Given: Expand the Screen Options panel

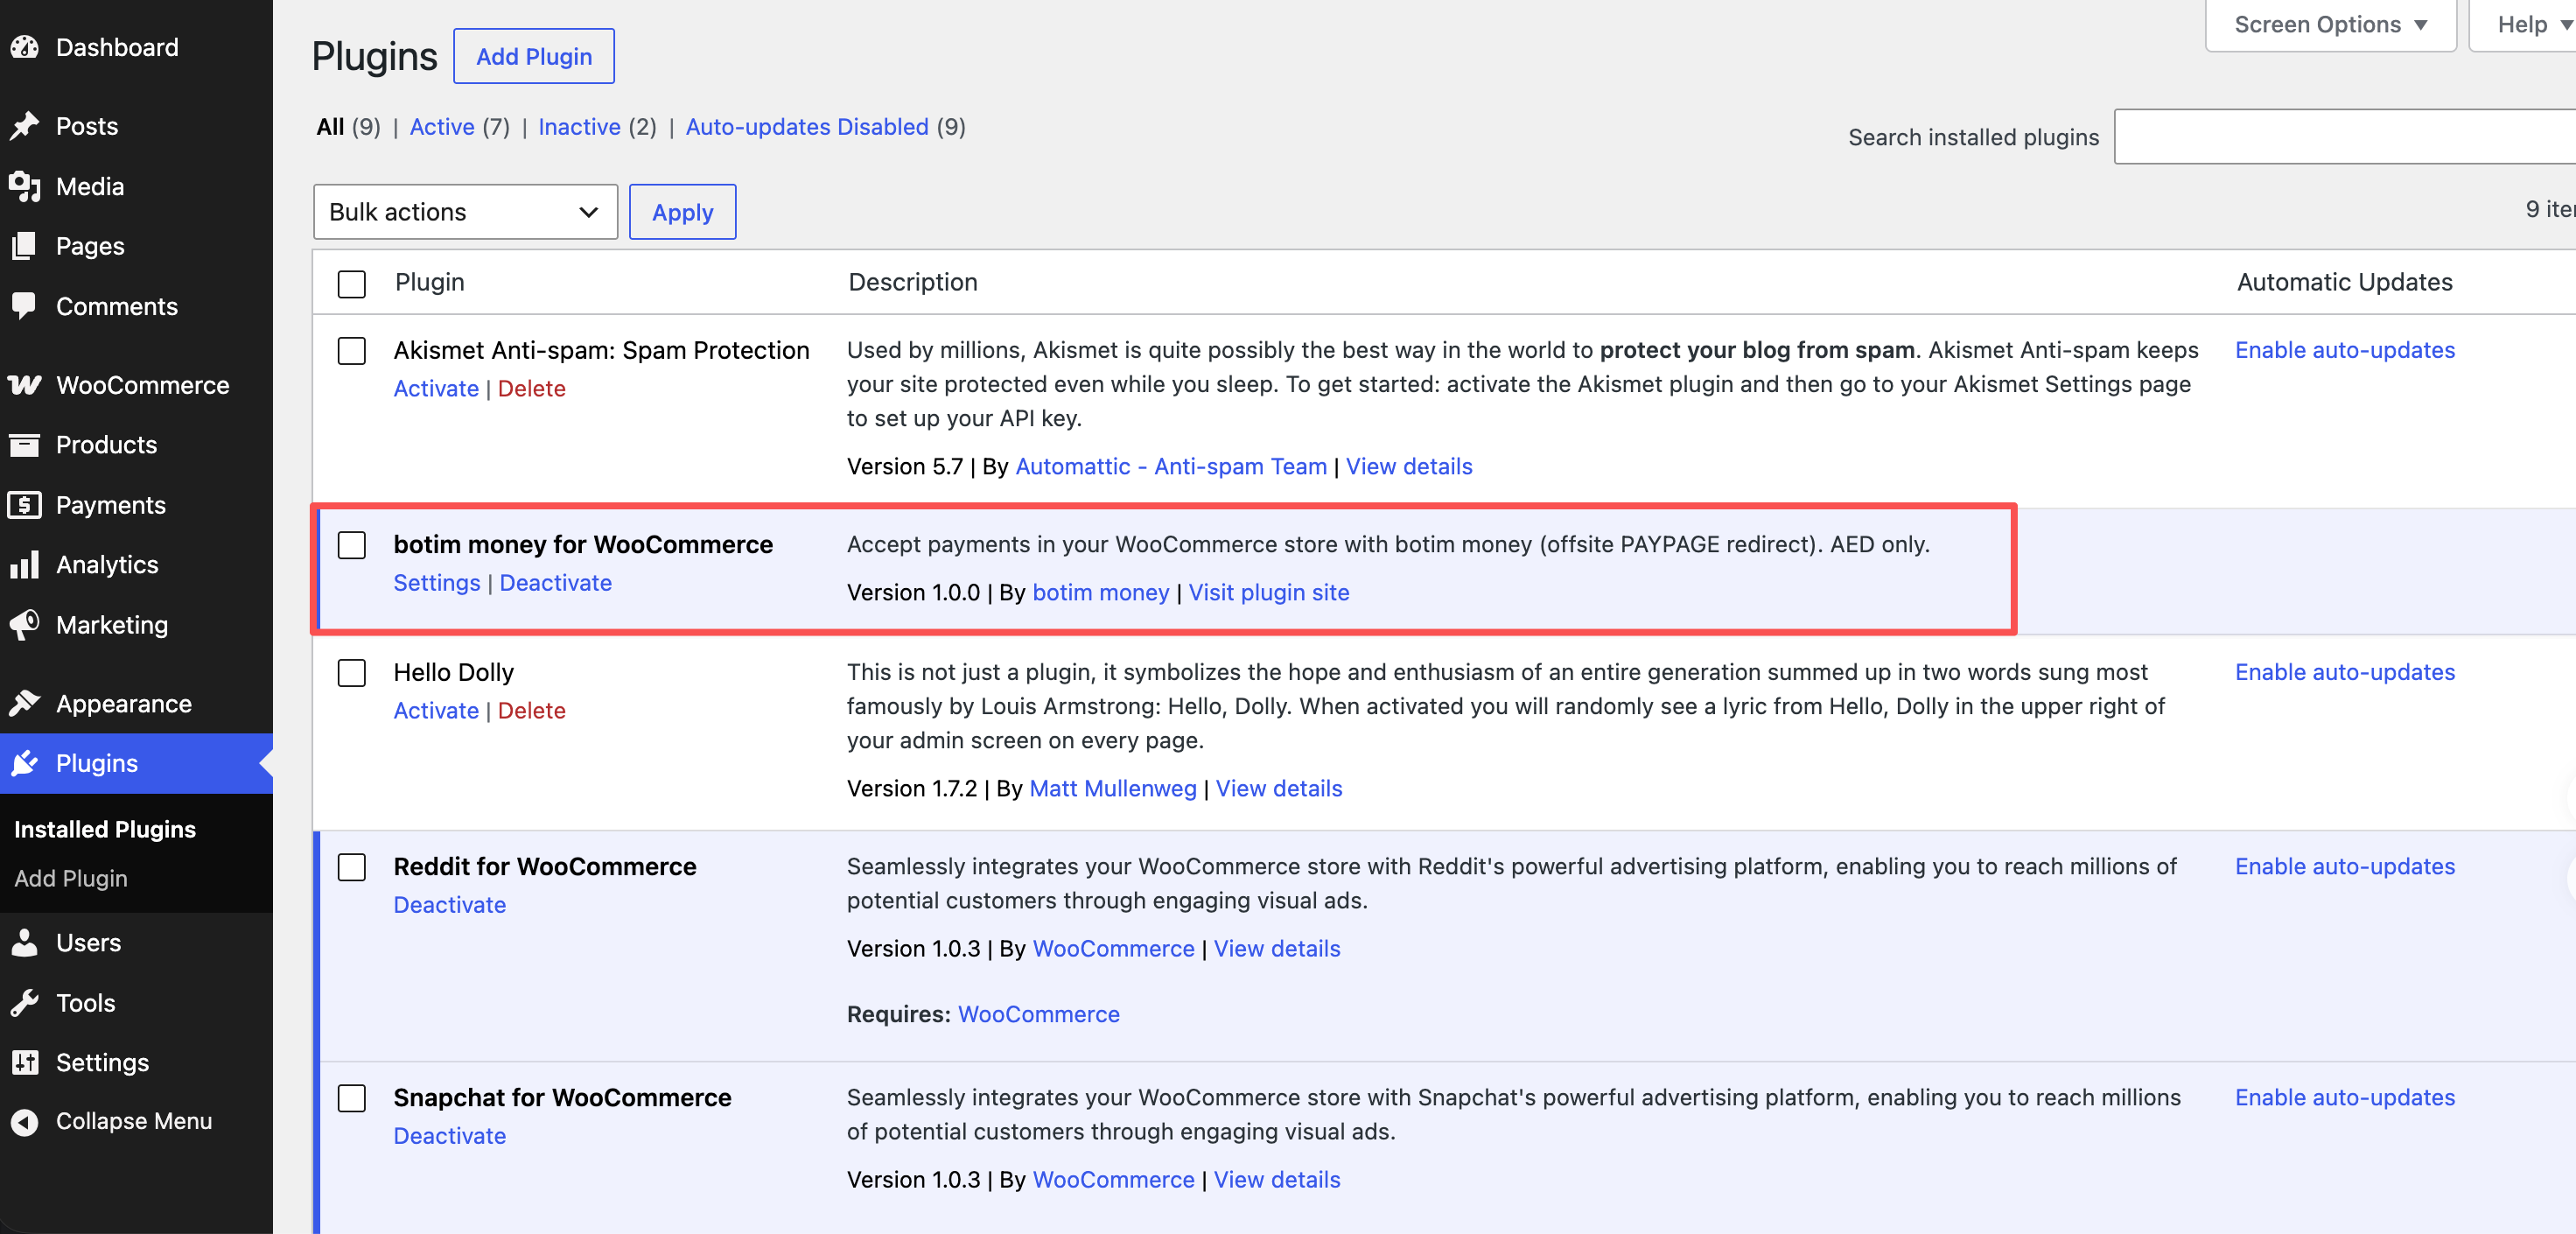Looking at the screenshot, I should tap(2330, 25).
